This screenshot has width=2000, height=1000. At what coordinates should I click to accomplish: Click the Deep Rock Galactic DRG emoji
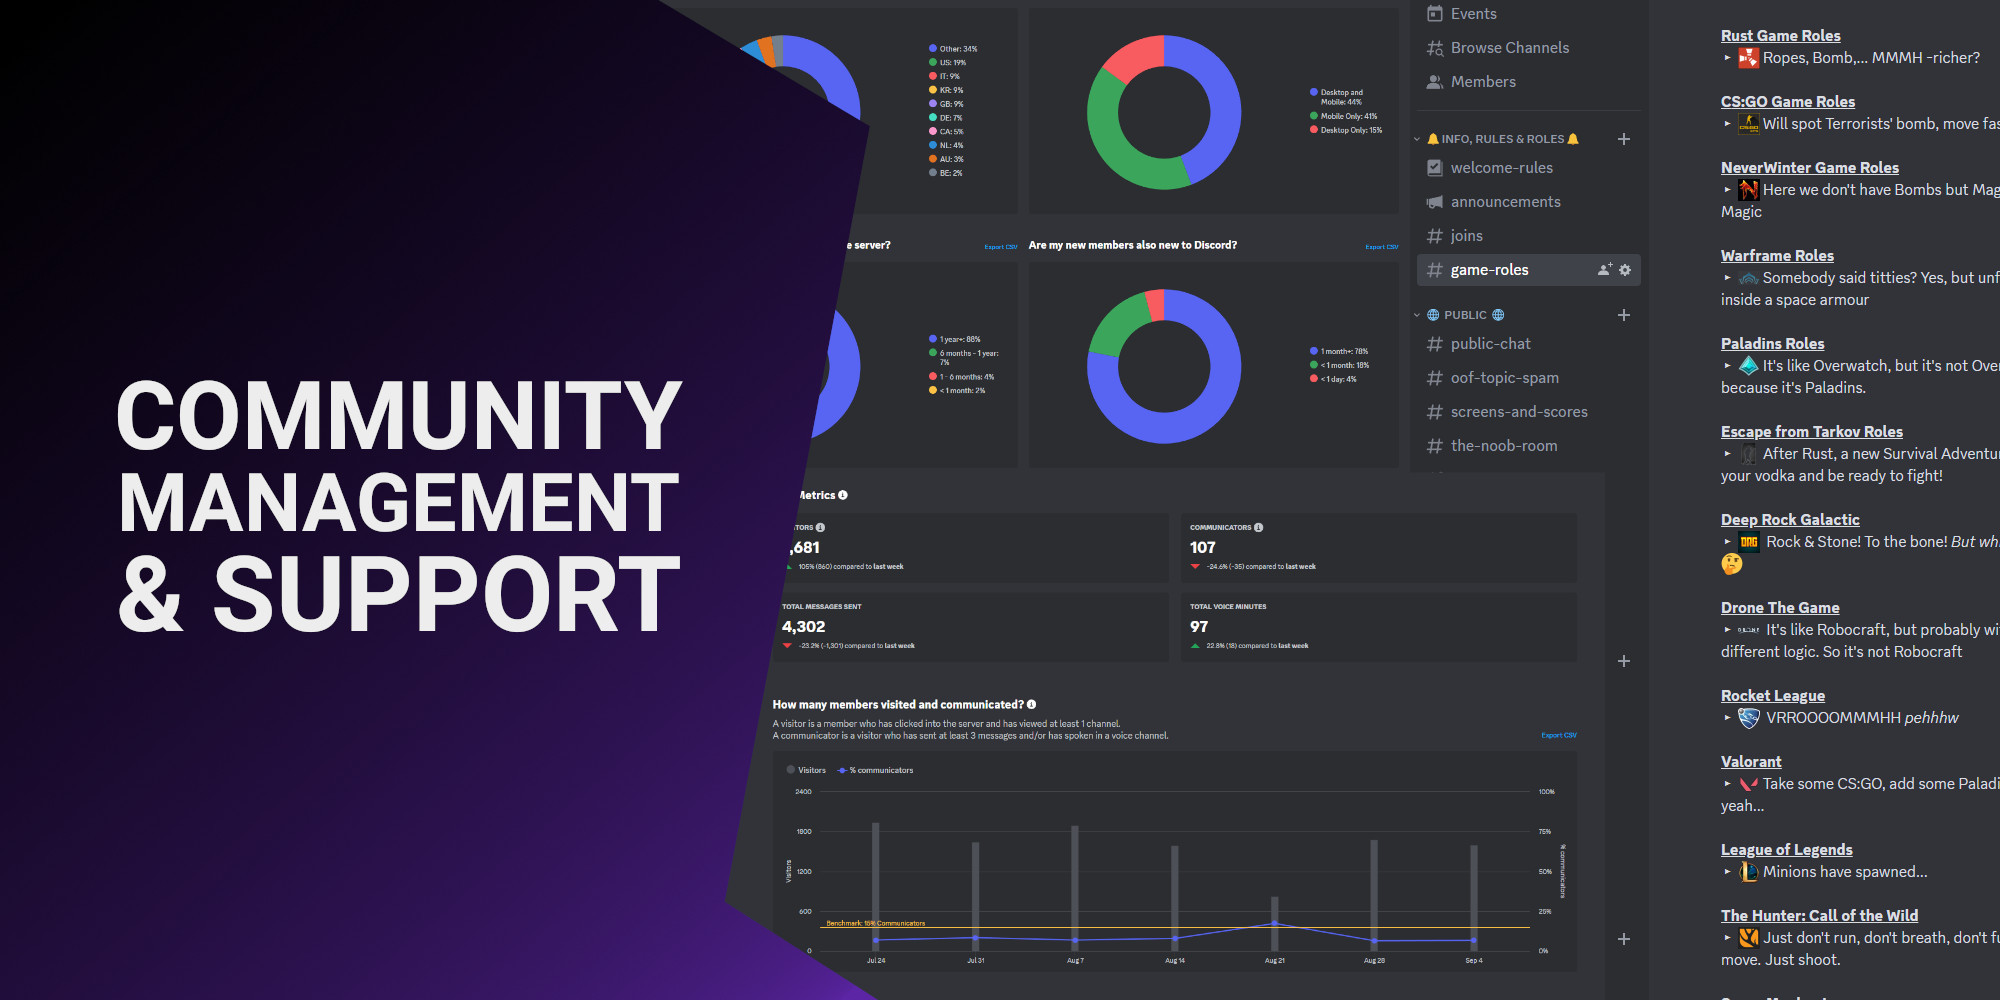point(1749,542)
